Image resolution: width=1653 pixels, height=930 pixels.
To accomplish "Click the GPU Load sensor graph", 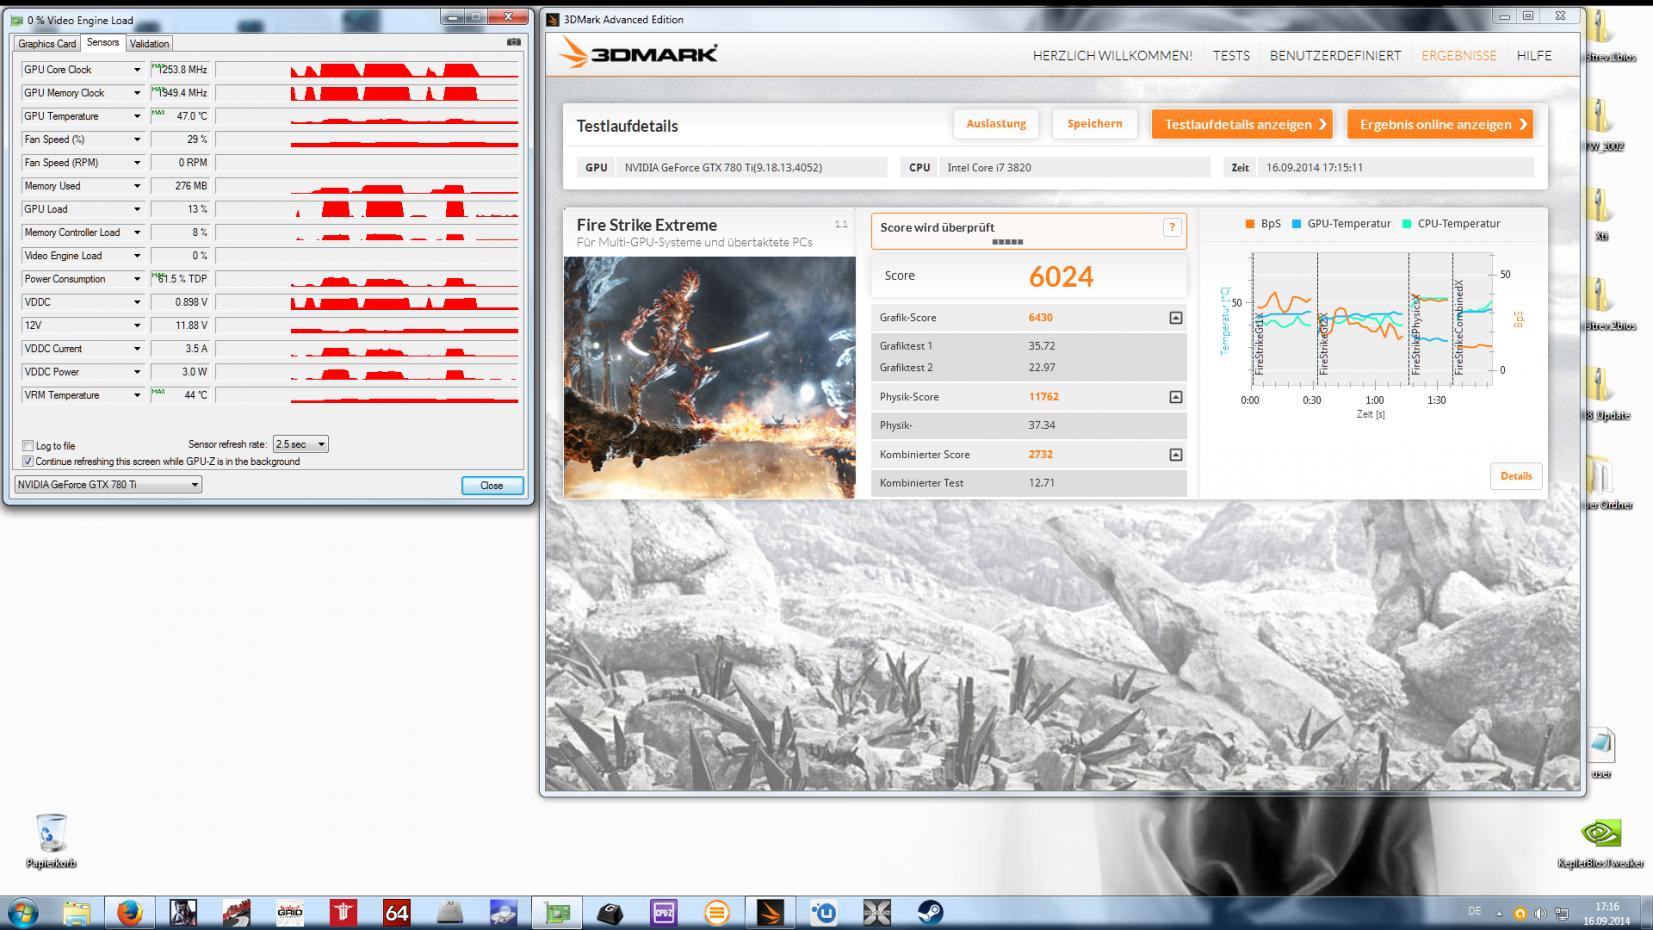I will (367, 209).
